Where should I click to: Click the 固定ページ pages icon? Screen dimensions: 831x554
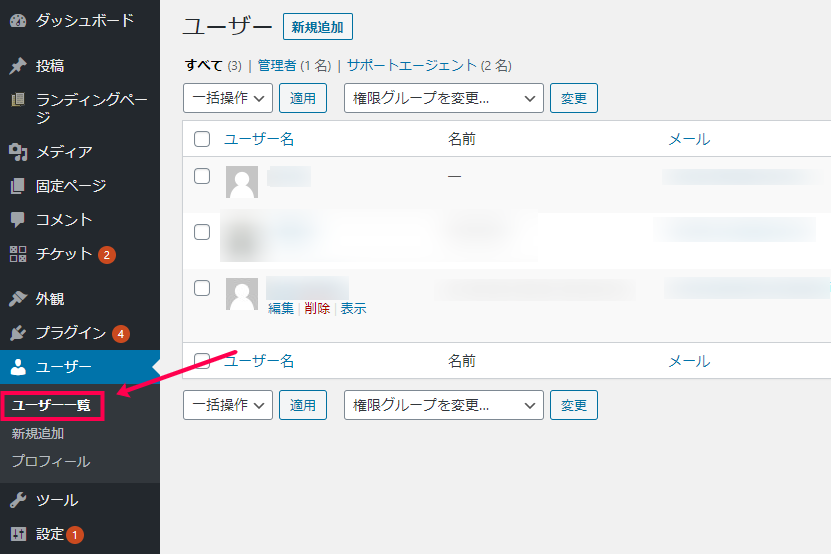coord(18,186)
